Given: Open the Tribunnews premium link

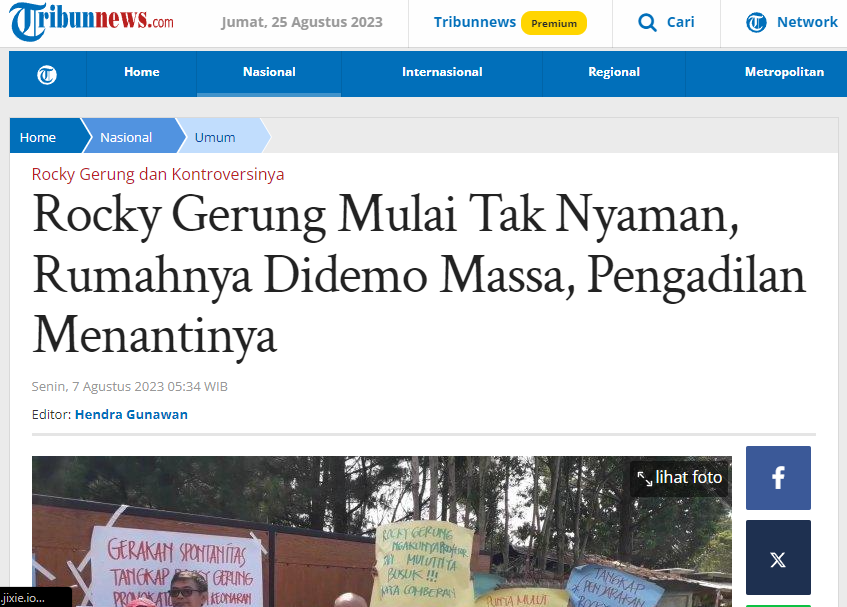Looking at the screenshot, I should point(474,22).
